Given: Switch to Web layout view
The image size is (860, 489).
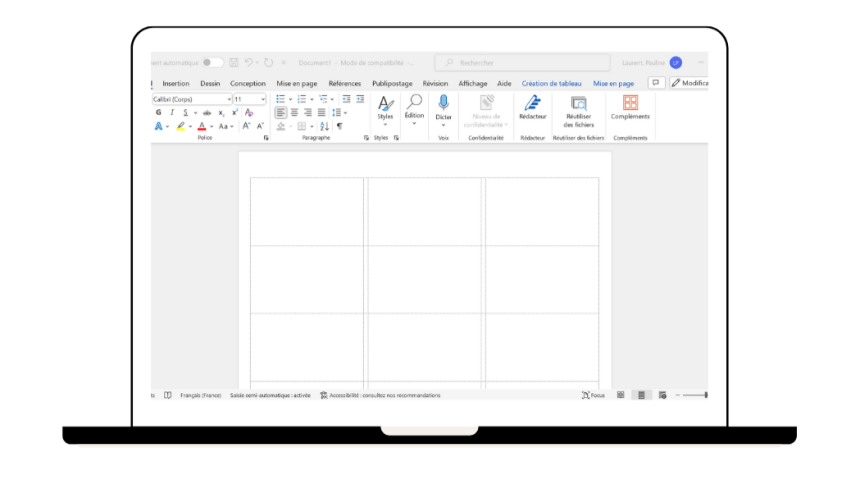Looking at the screenshot, I should [663, 395].
